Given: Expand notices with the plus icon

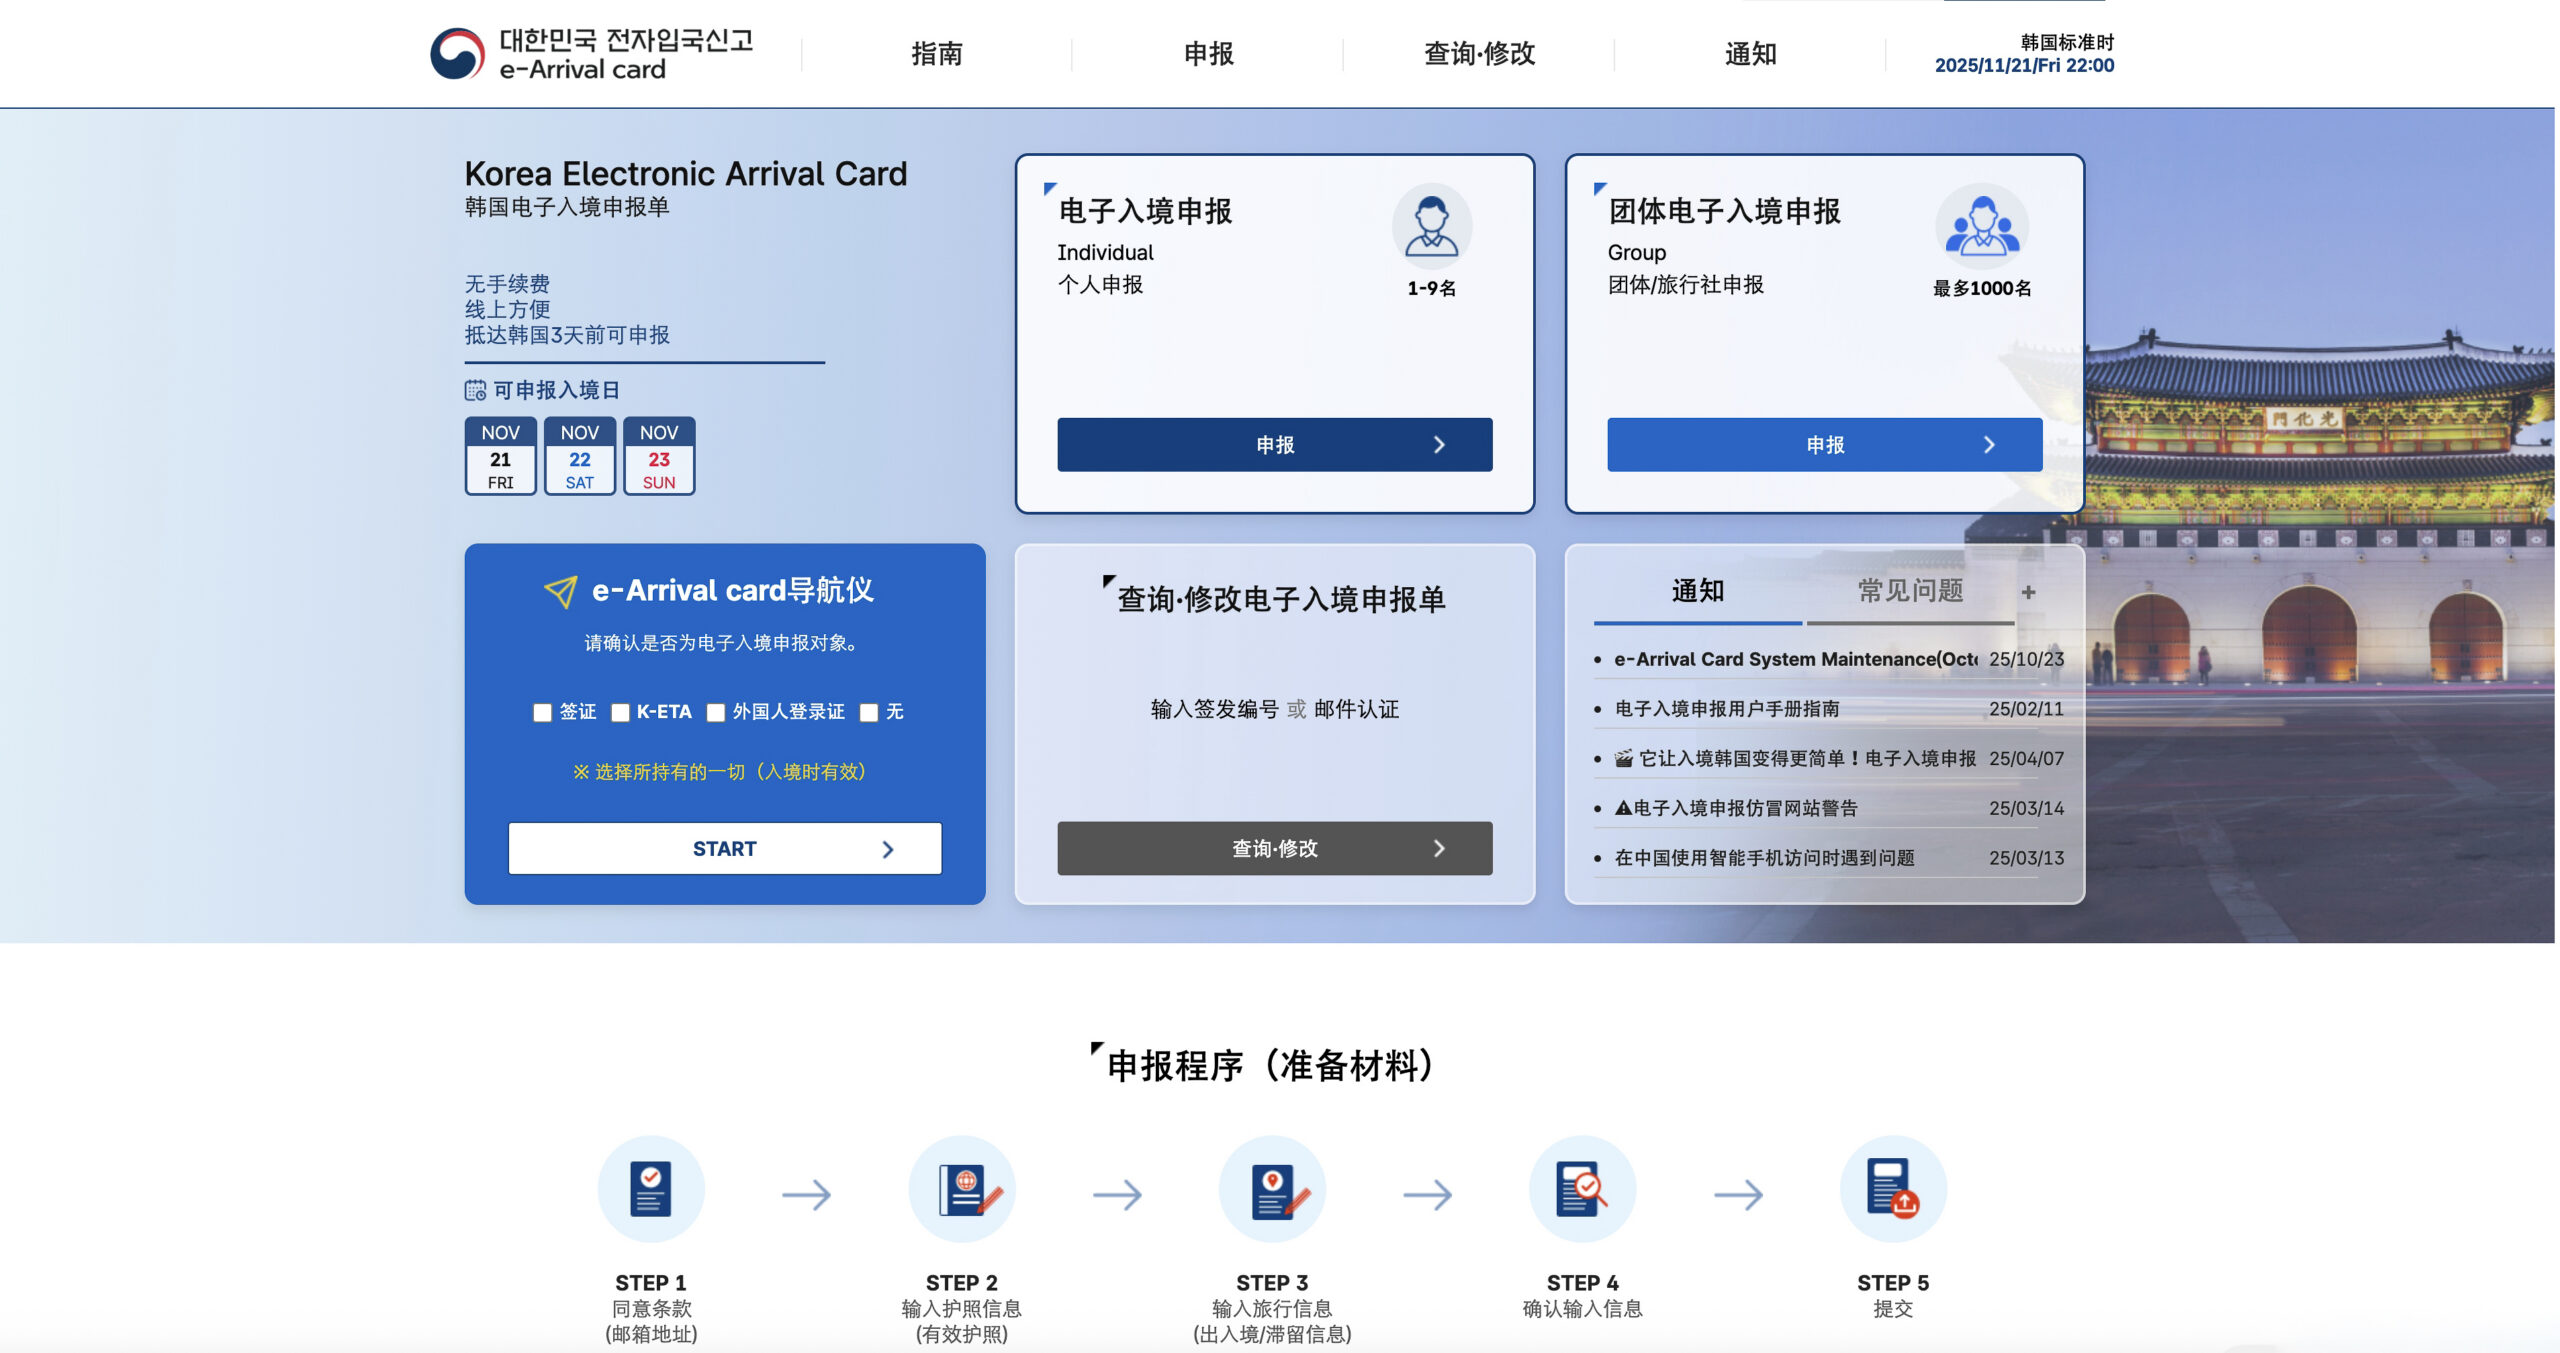Looking at the screenshot, I should point(2028,592).
